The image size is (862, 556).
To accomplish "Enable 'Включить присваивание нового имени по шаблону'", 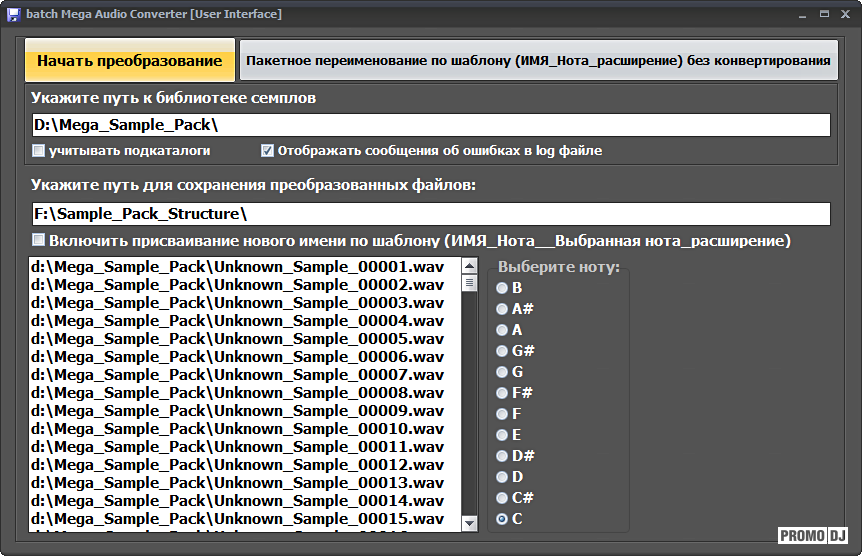I will 39,241.
